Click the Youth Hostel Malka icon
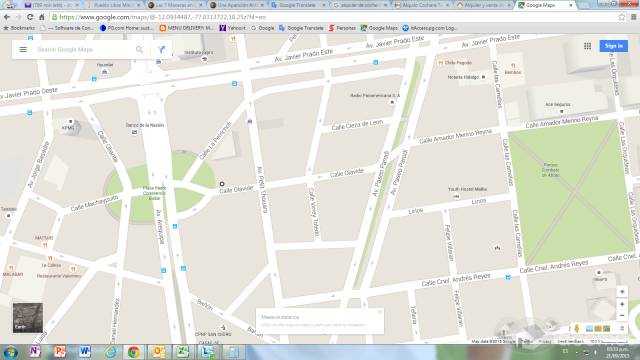 [x=456, y=196]
